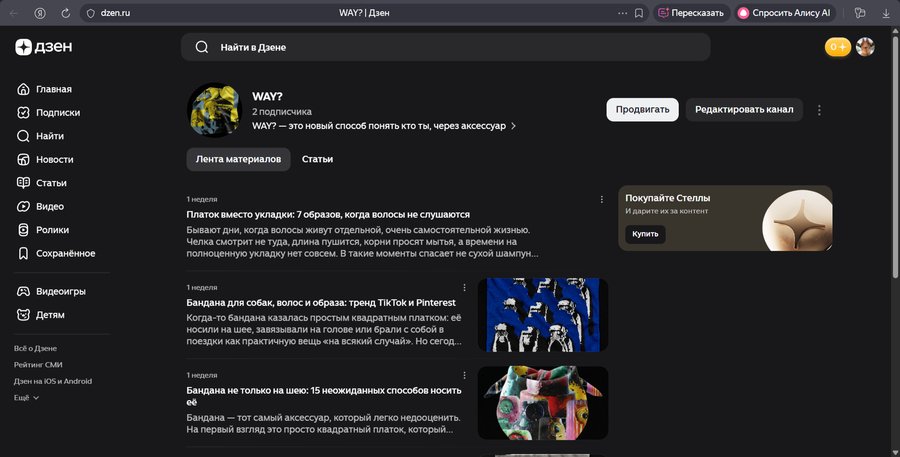Select the Лента материалов tab

[x=238, y=159]
